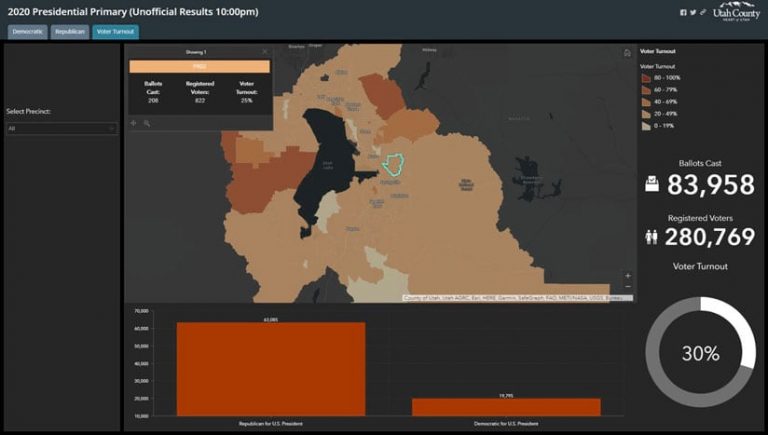
Task: Select the Registered Voters 822 popup value
Action: click(199, 100)
